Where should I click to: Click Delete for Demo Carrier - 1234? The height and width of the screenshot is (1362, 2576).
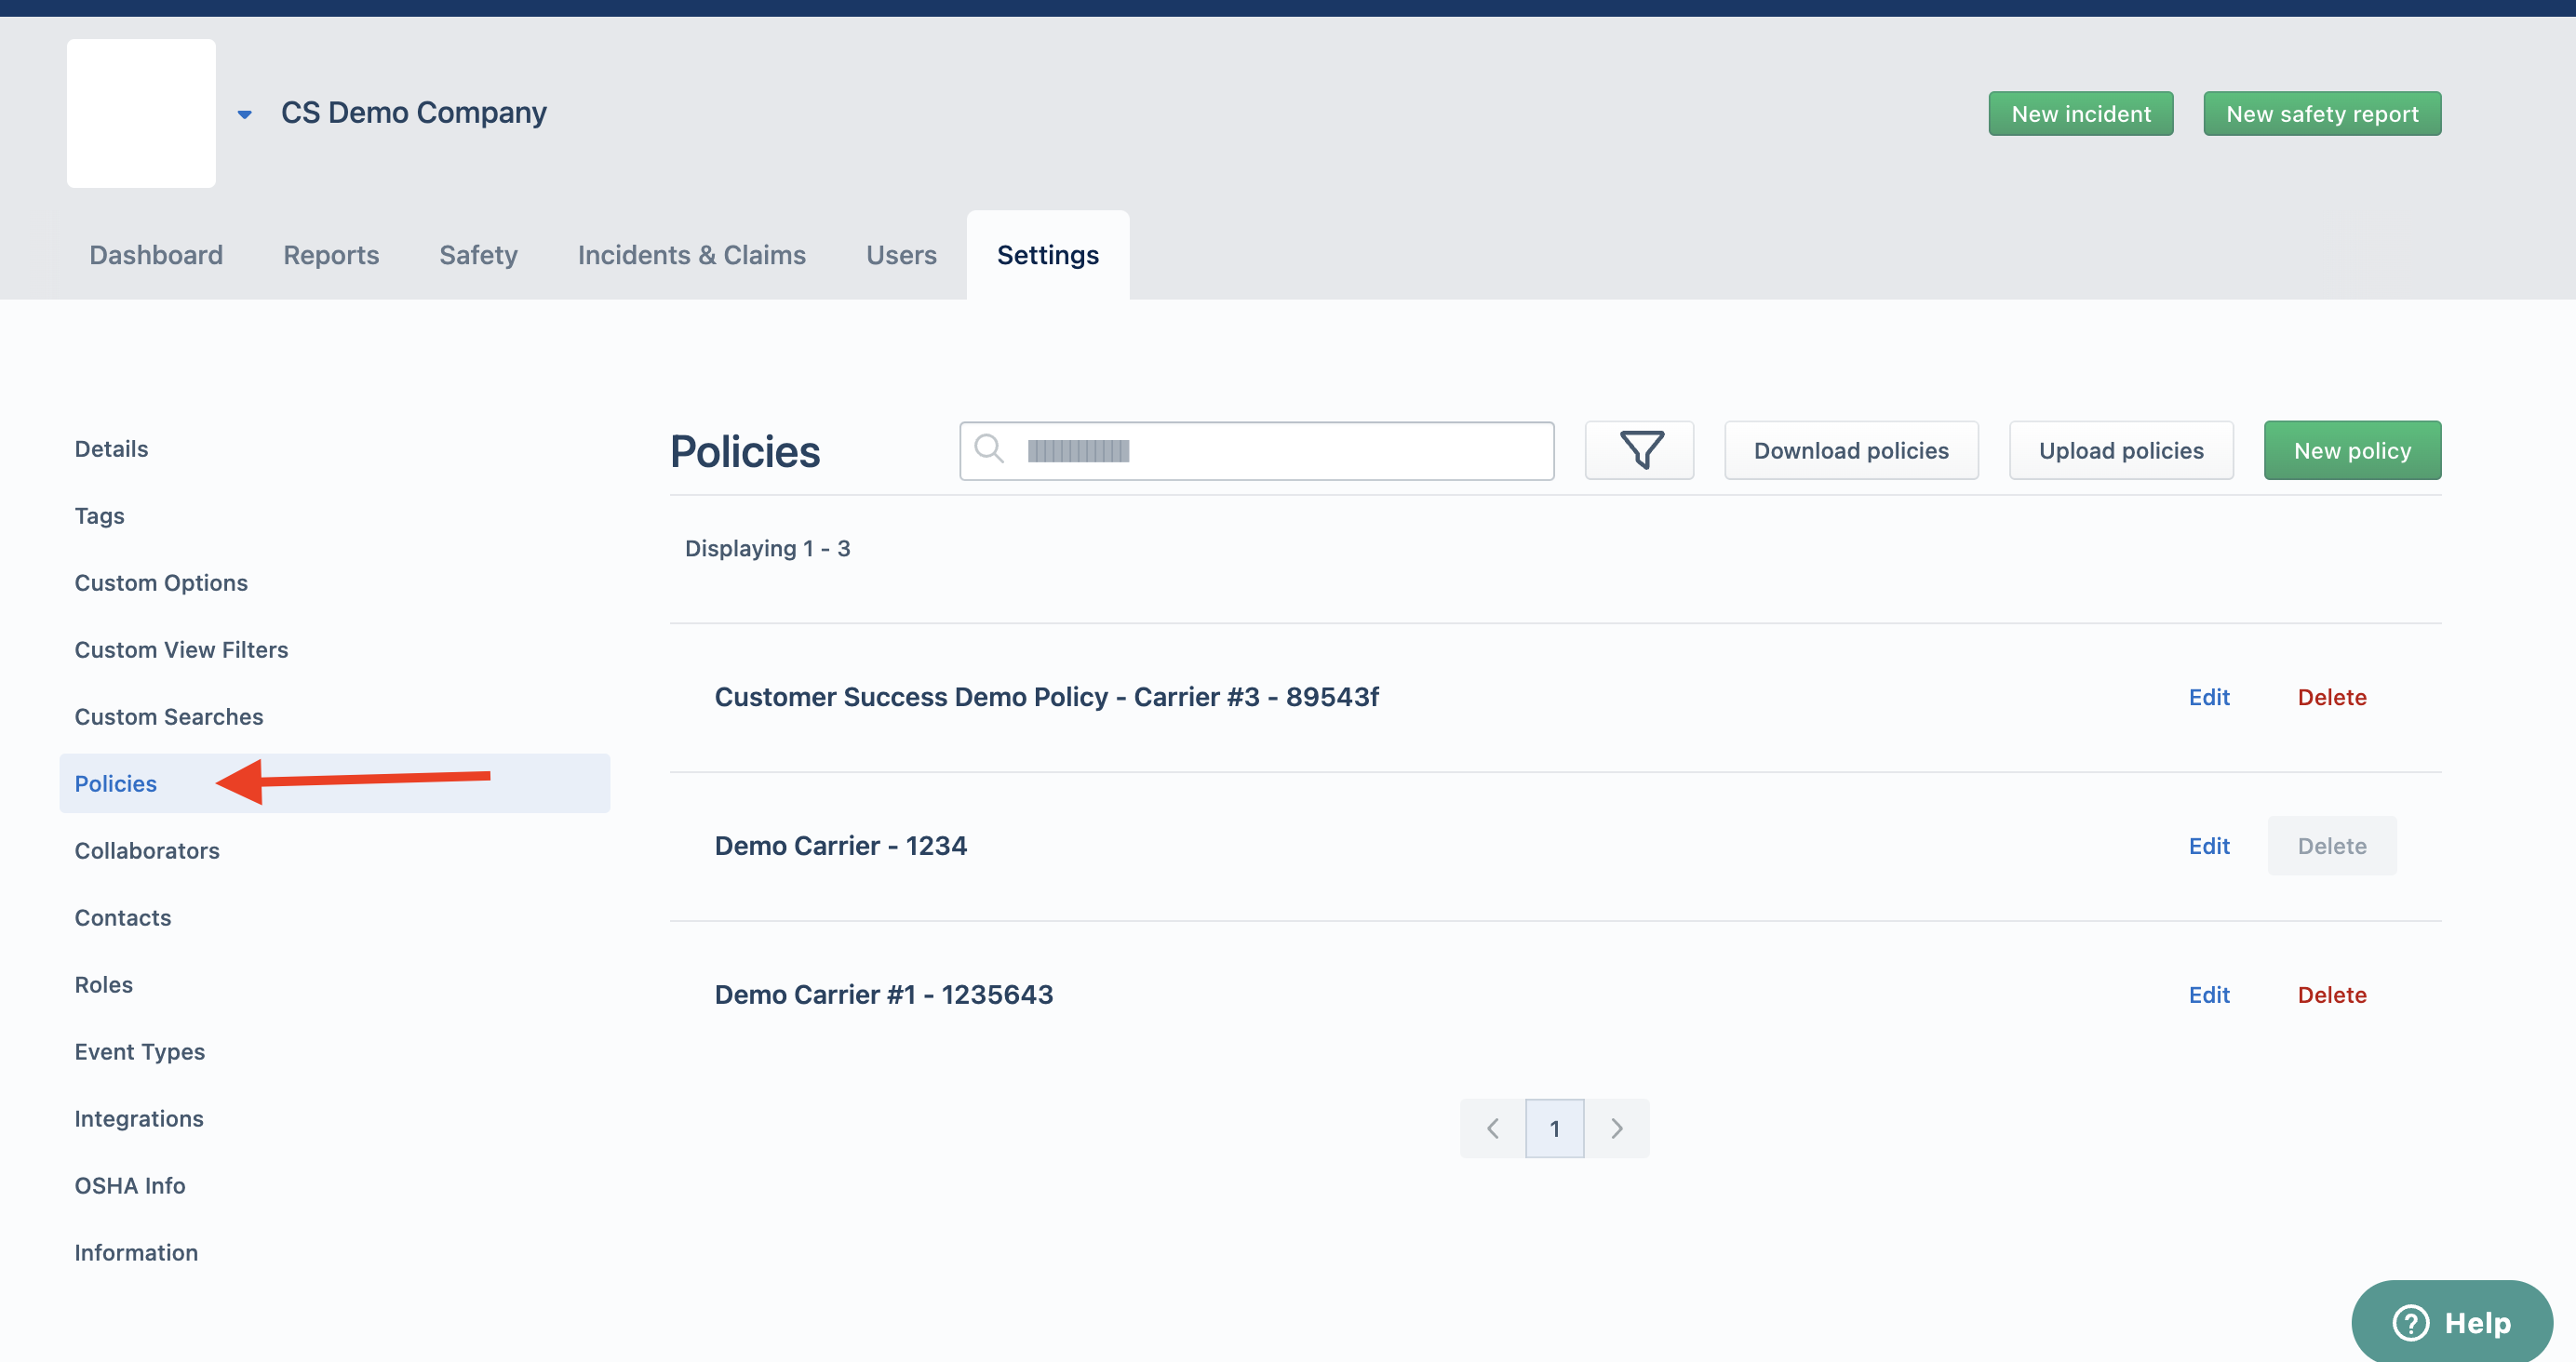point(2332,846)
